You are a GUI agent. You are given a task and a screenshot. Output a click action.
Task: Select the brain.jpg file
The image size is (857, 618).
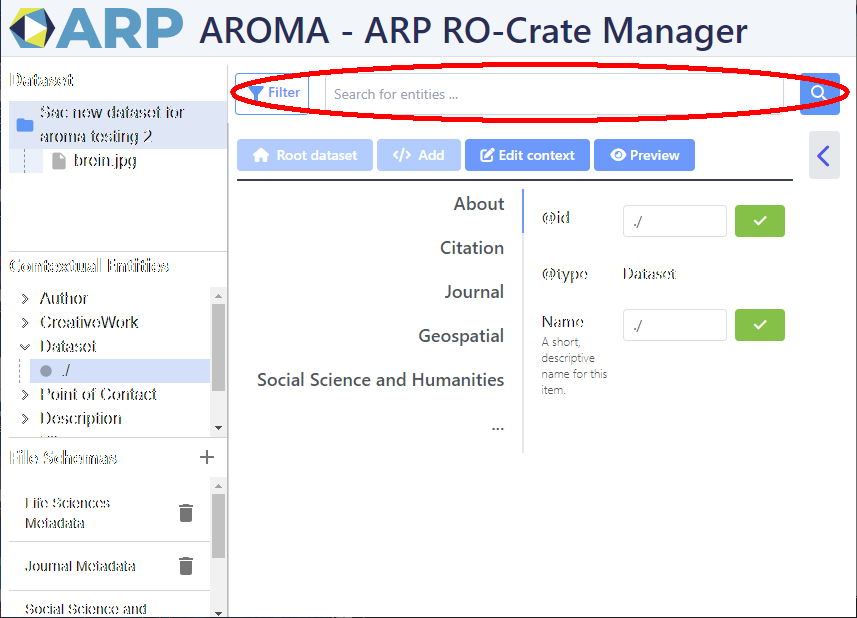tap(105, 161)
